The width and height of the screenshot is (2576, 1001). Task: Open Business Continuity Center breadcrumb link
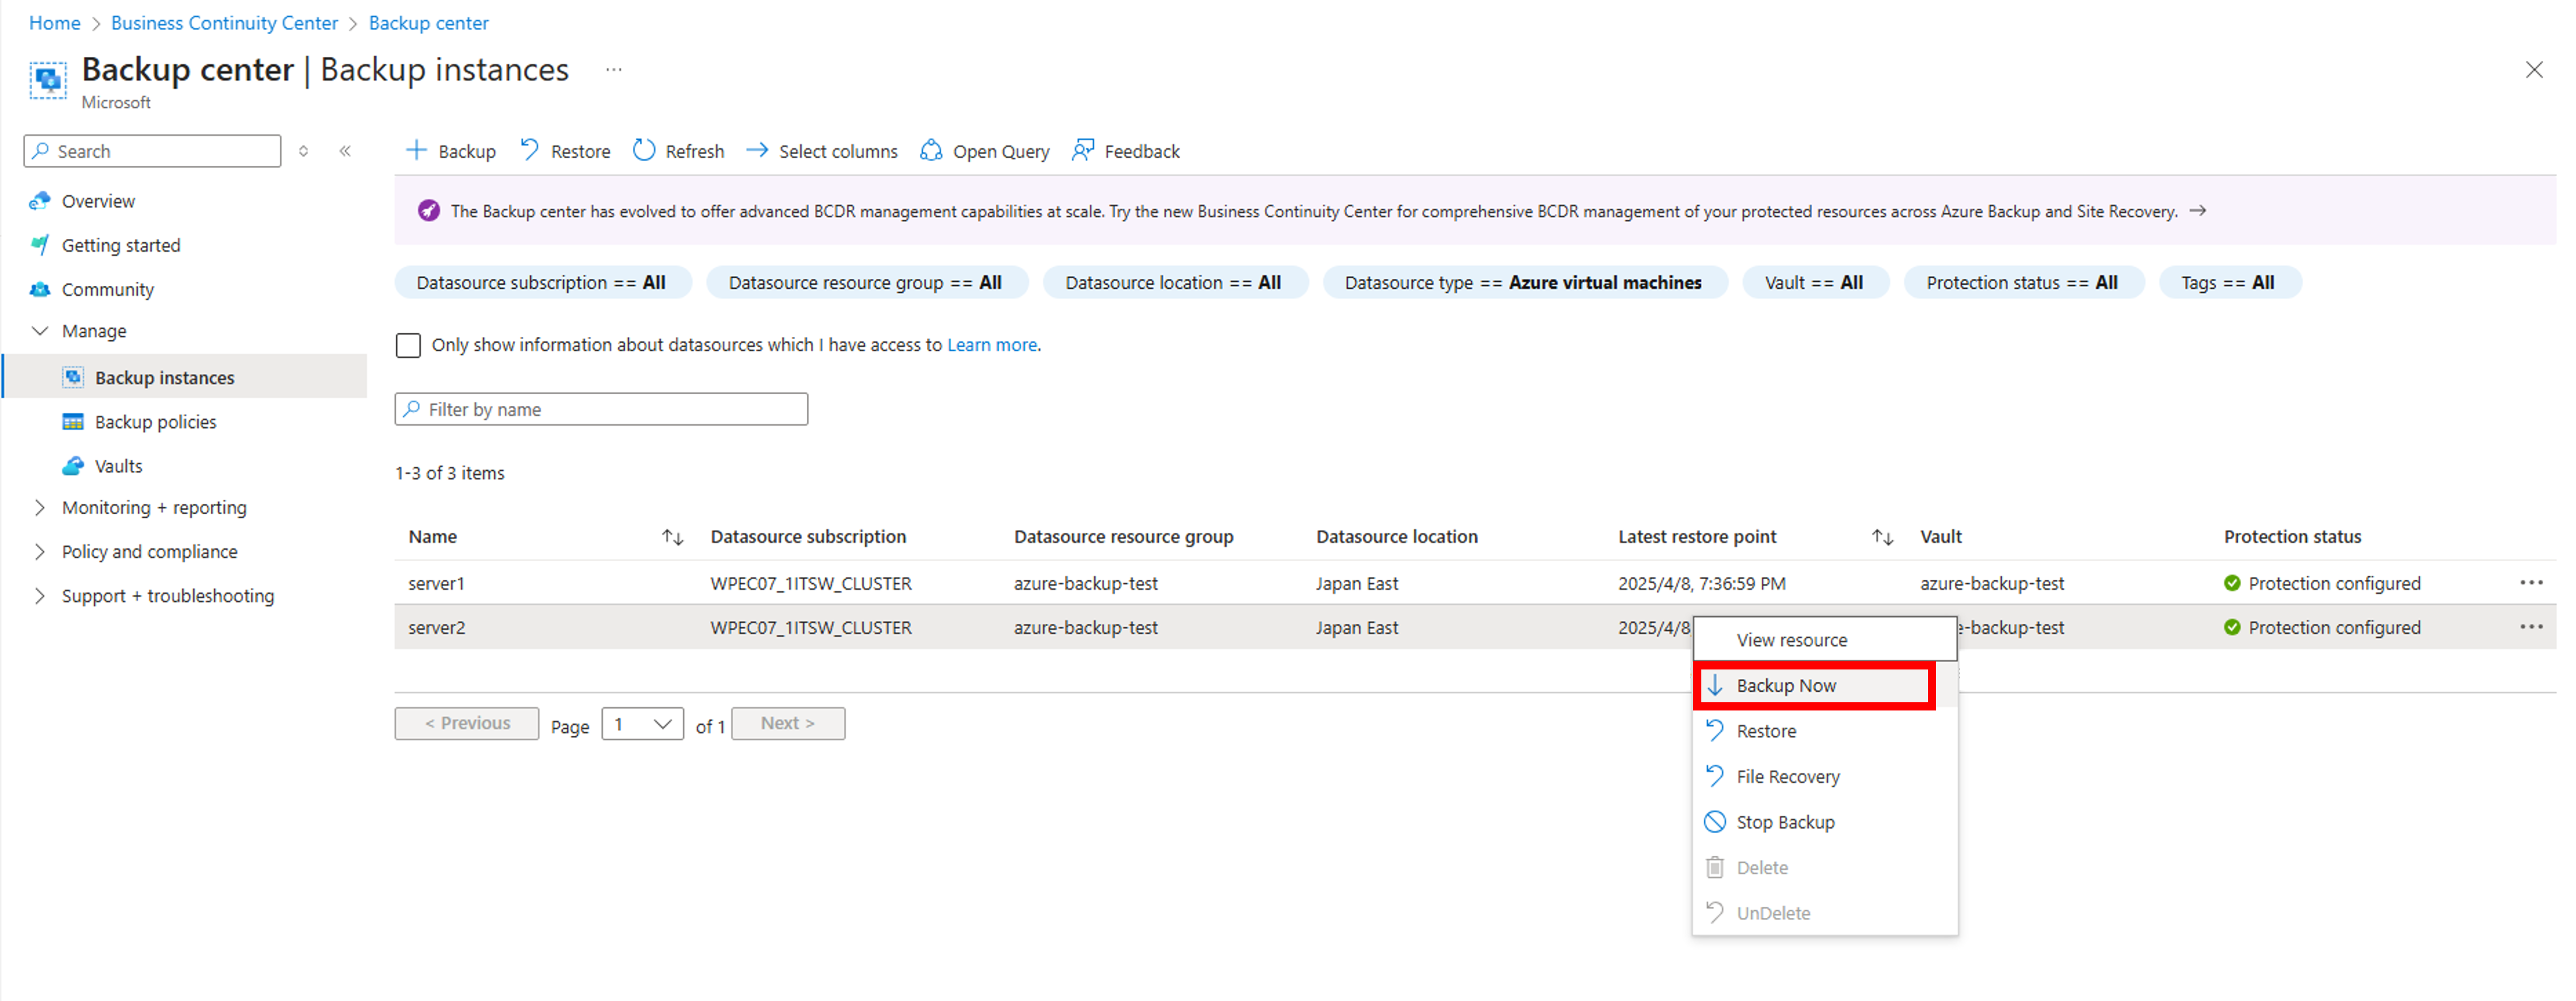(x=224, y=22)
